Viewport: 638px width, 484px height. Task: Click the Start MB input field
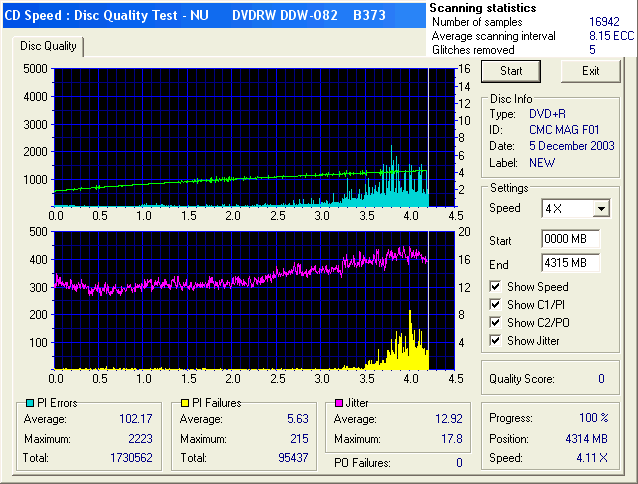[570, 240]
